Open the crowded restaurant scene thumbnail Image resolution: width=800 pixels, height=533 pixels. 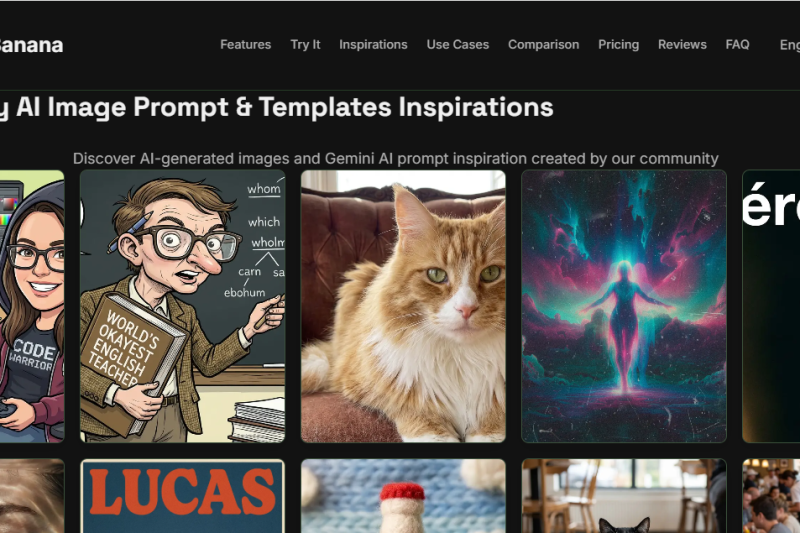click(771, 496)
